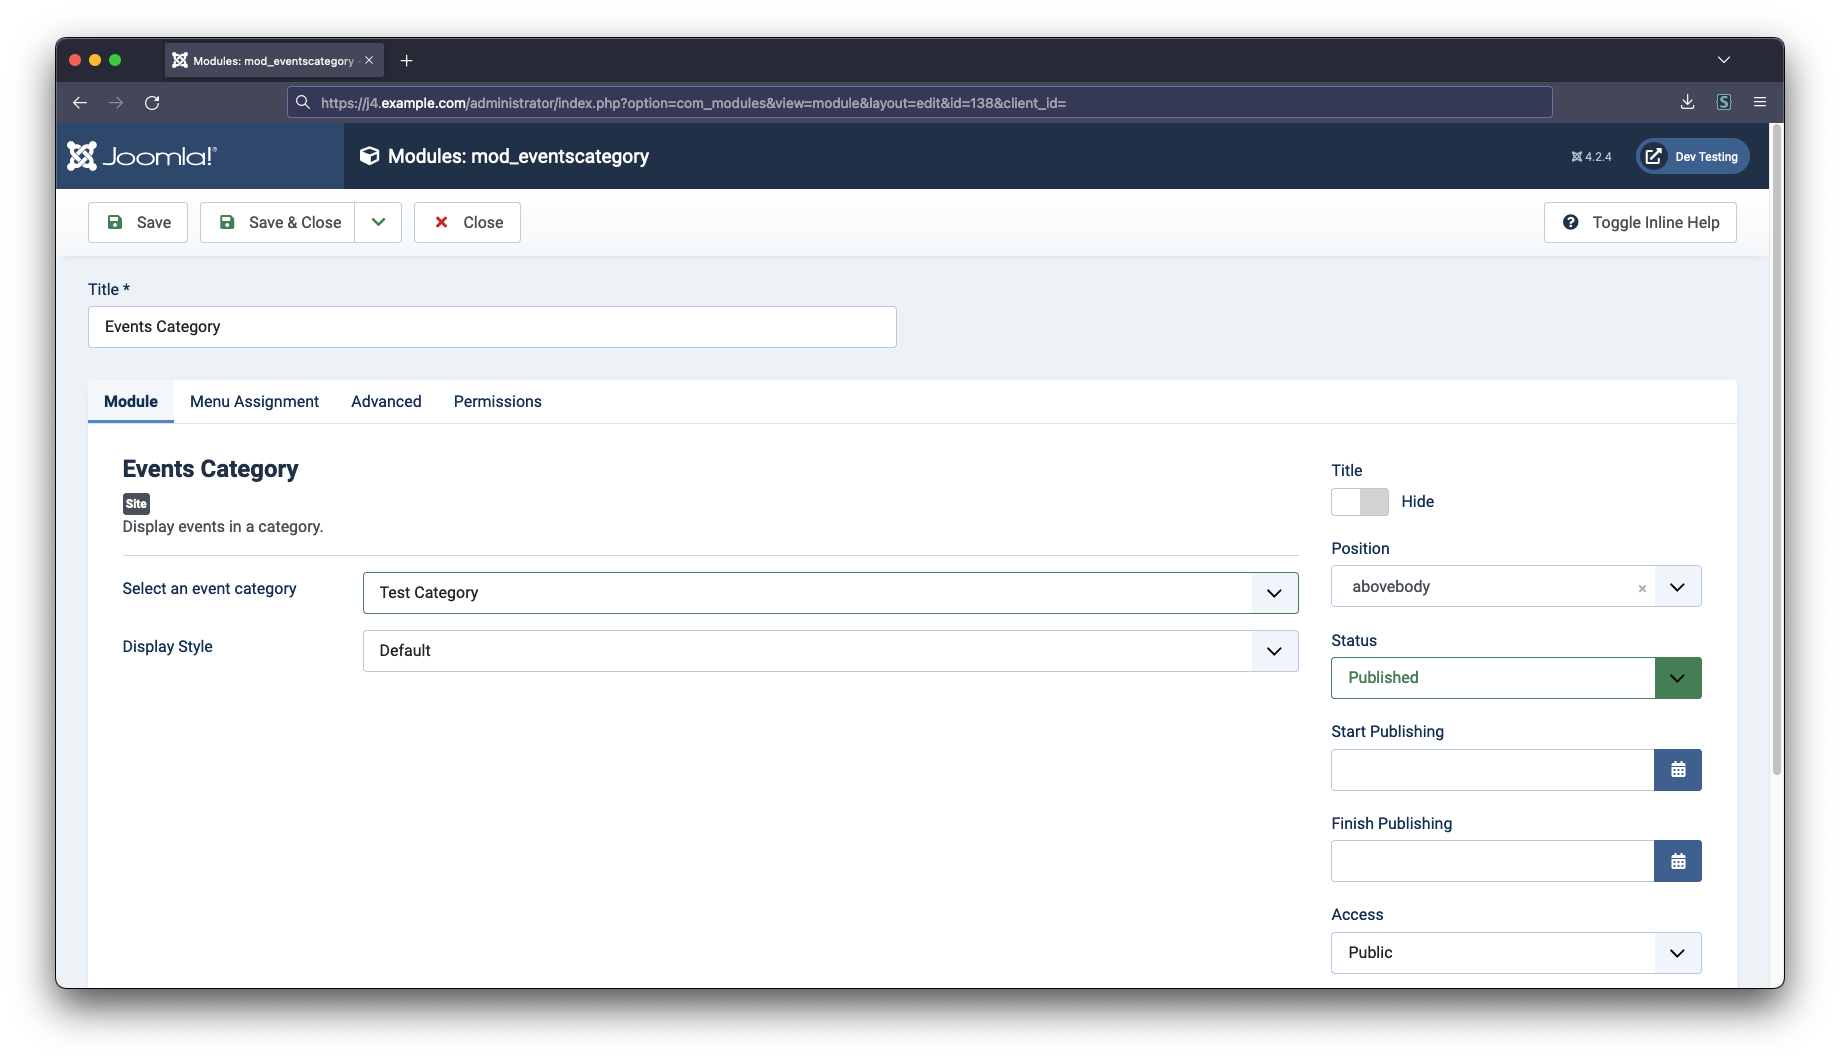Open the Display Style dropdown
The height and width of the screenshot is (1062, 1840).
[830, 651]
